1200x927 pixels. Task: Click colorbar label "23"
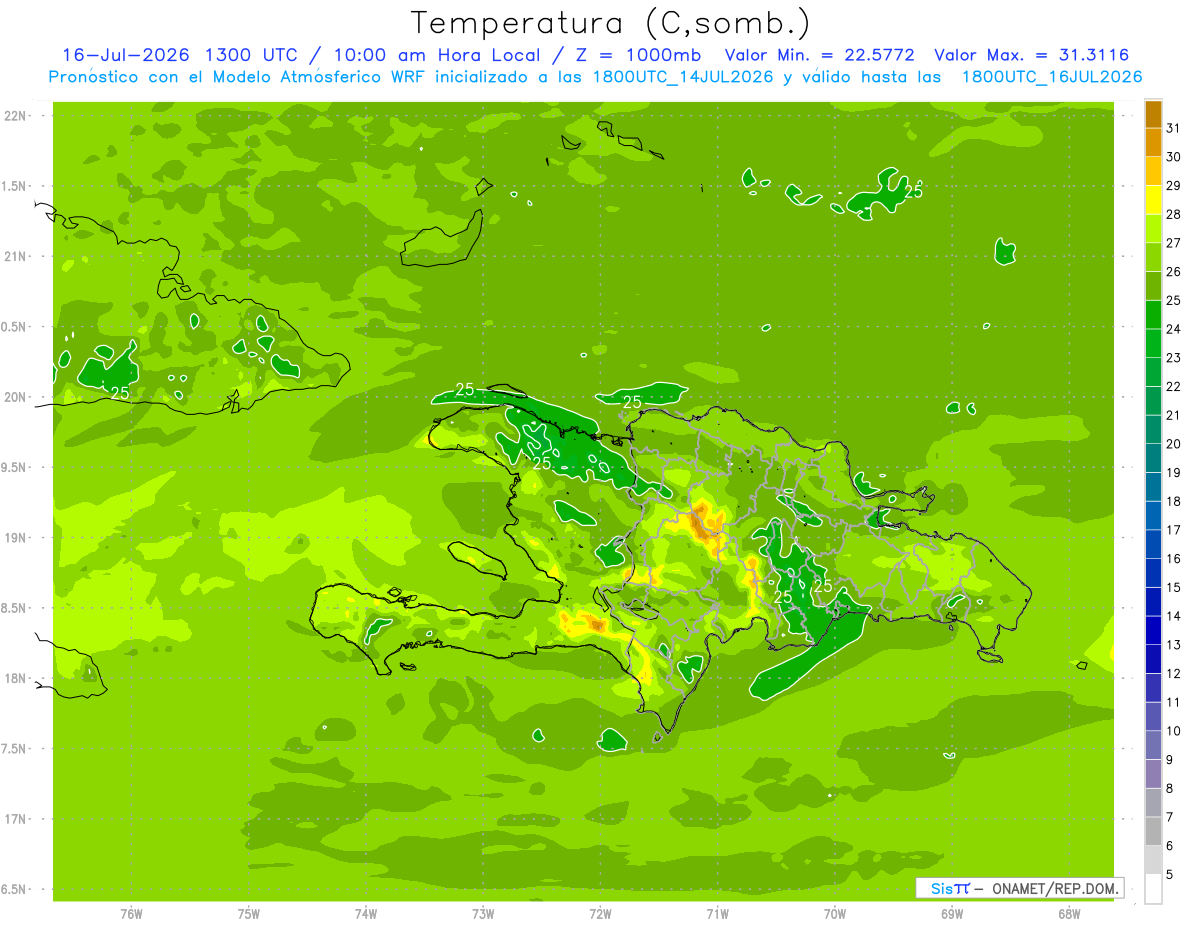pyautogui.click(x=1174, y=358)
